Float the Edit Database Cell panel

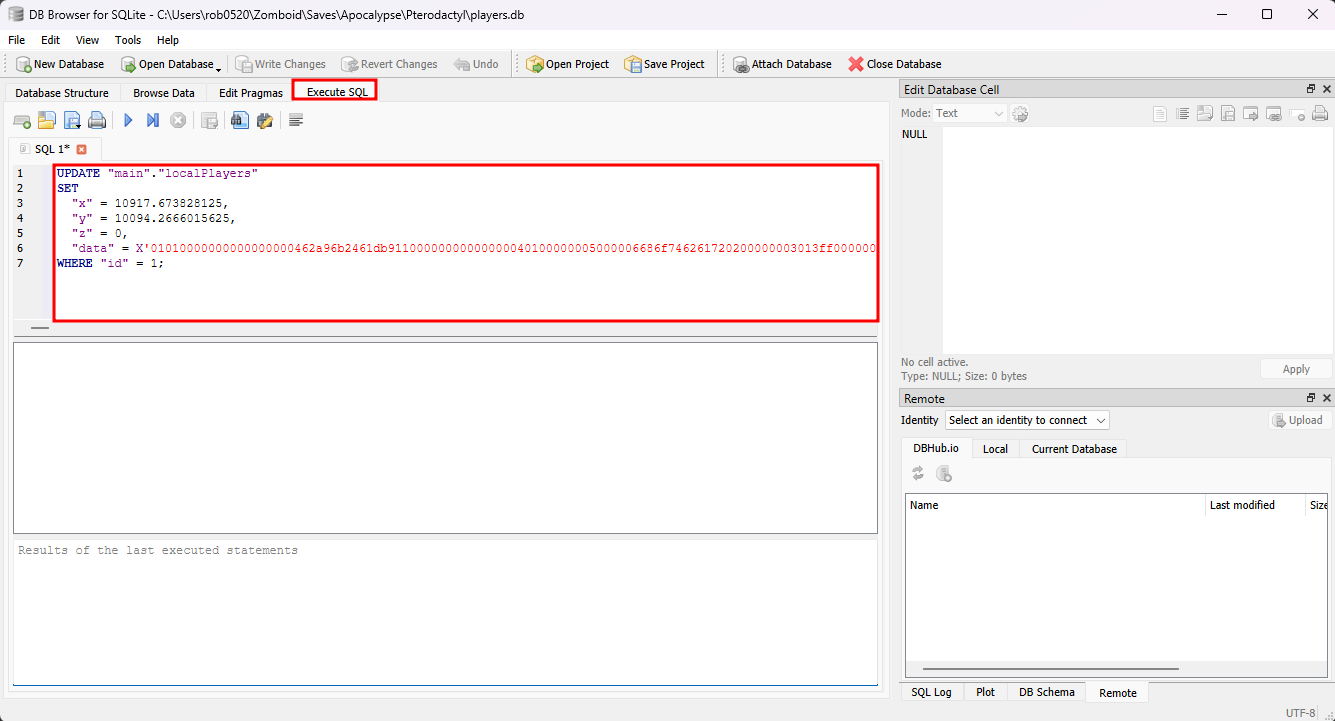coord(1311,90)
